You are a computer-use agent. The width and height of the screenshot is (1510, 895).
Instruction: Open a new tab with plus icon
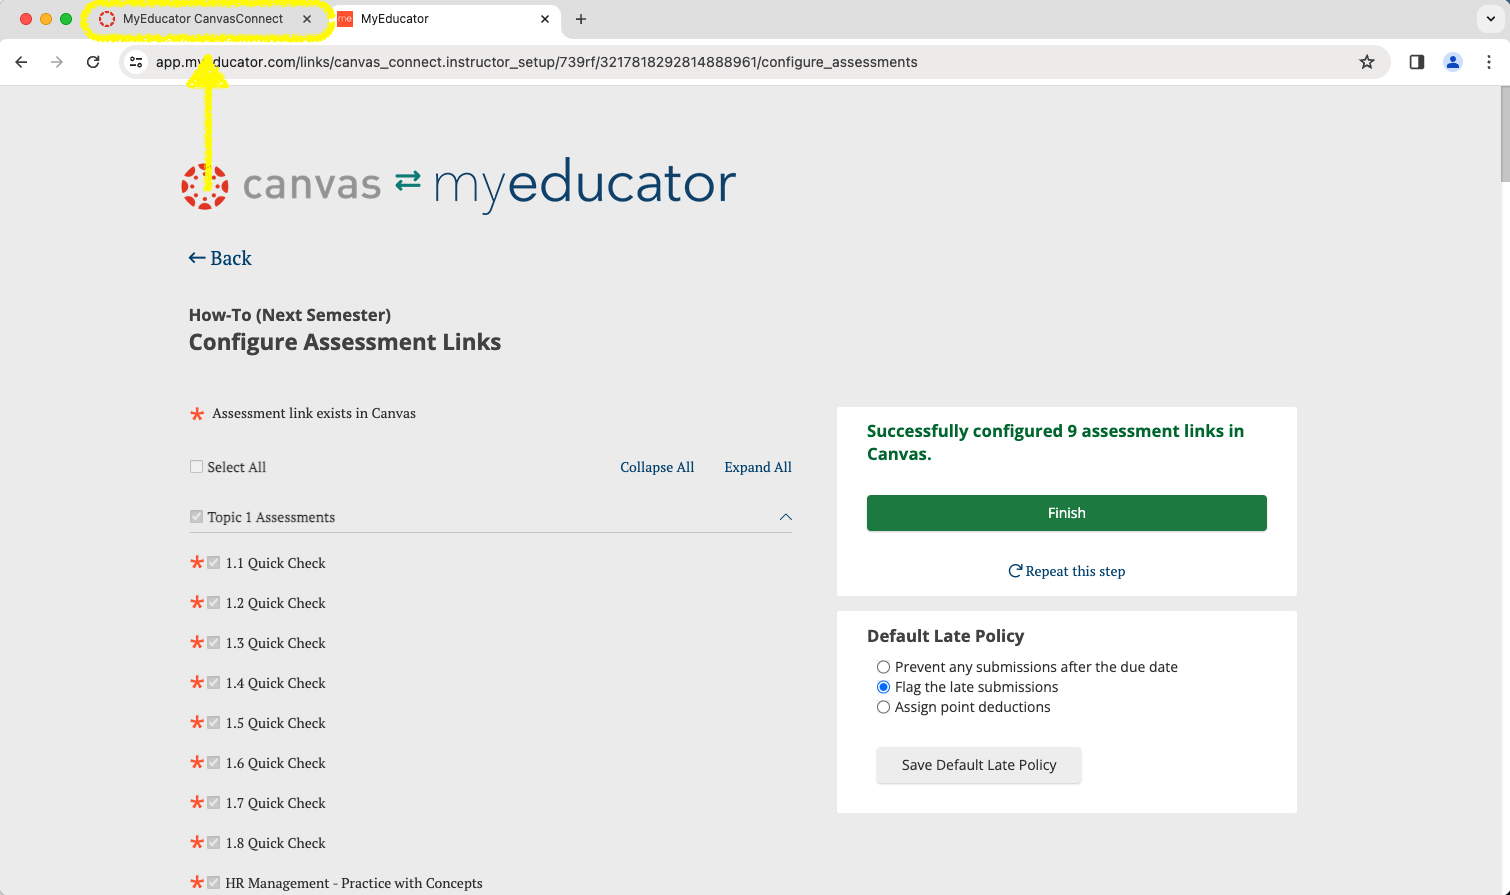(x=581, y=19)
